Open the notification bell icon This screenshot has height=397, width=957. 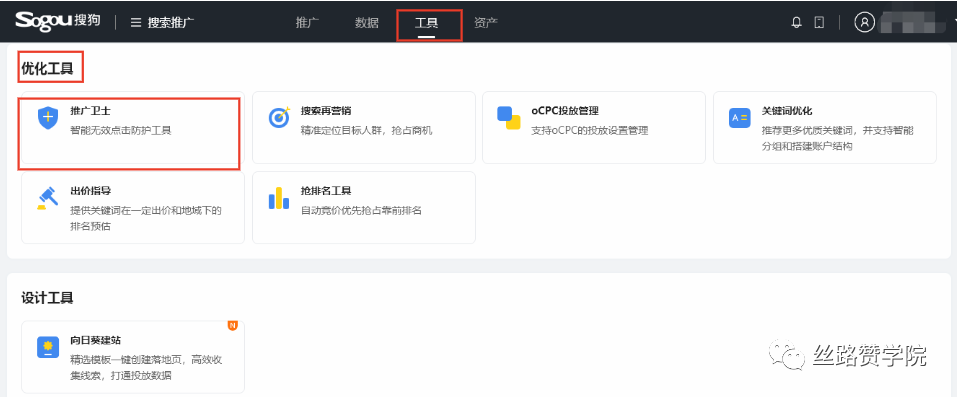(x=796, y=23)
